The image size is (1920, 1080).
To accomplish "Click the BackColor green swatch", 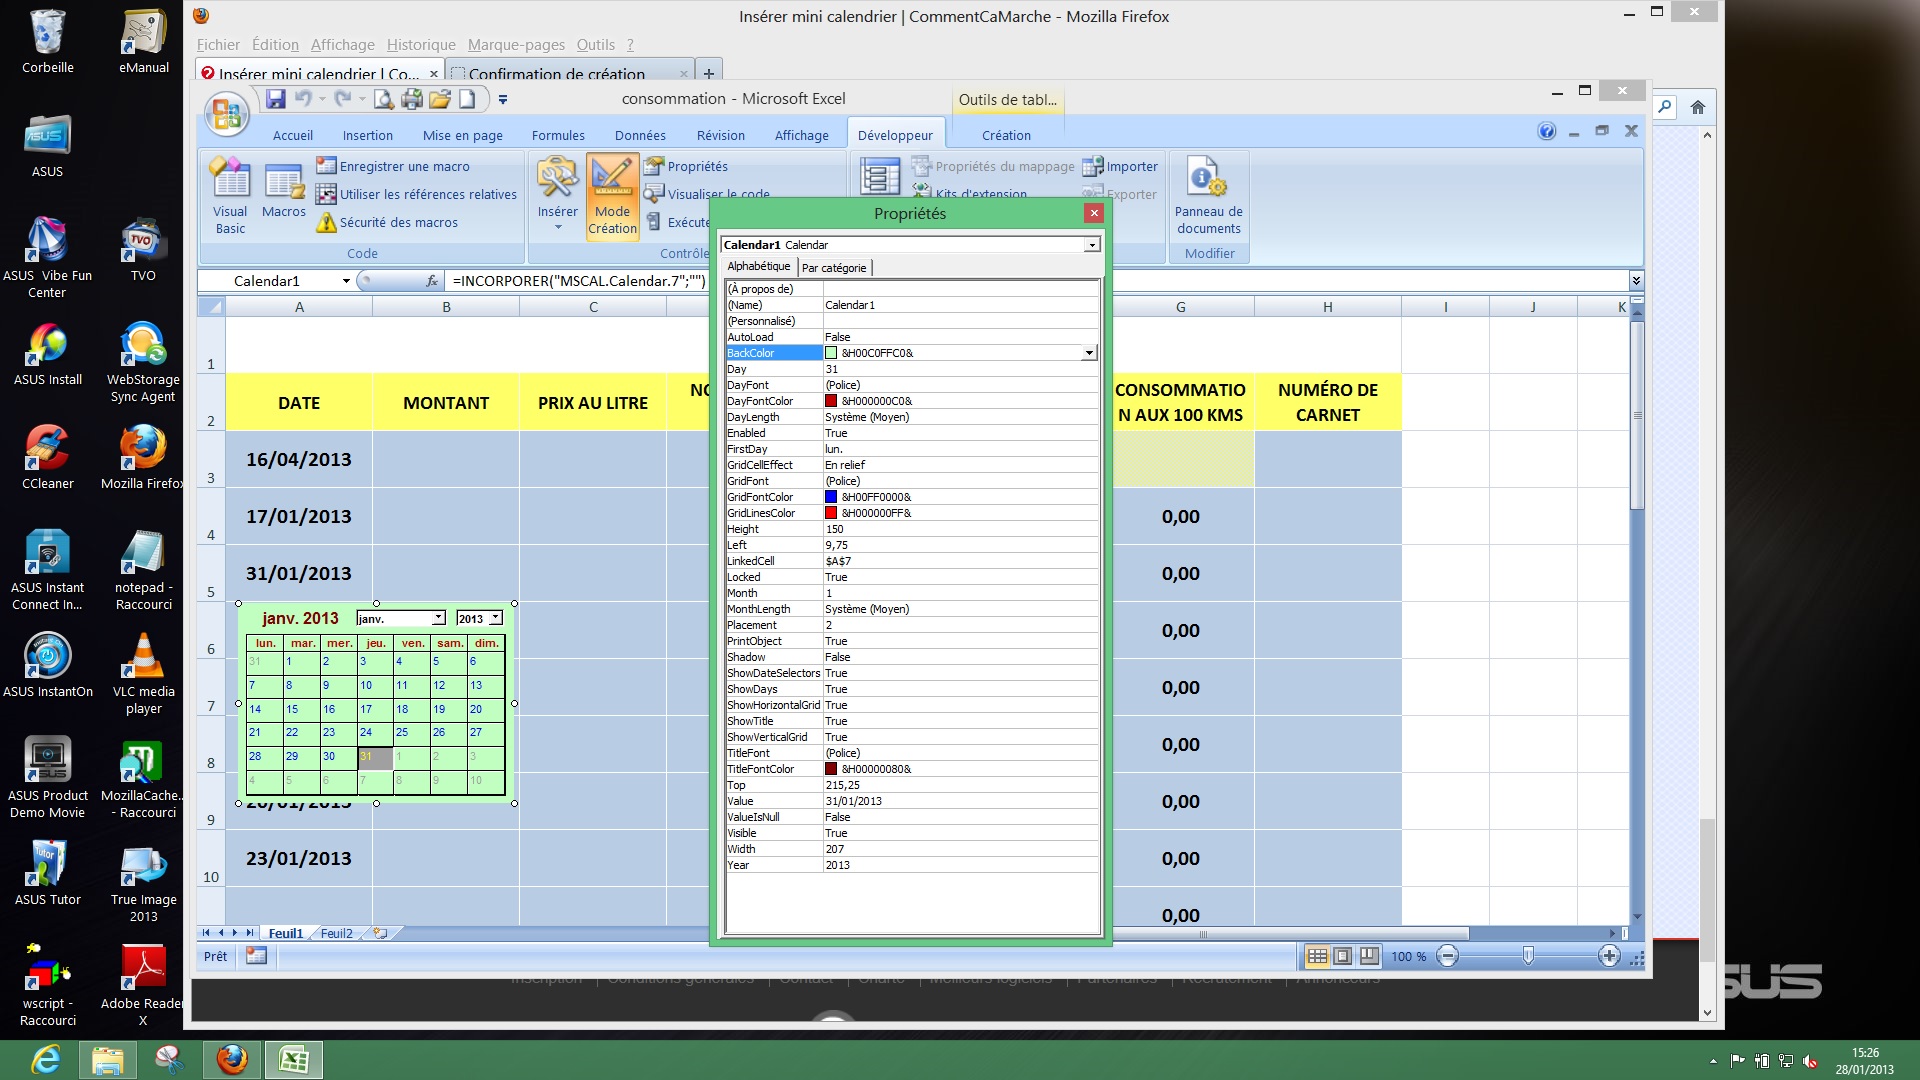I will [x=830, y=353].
